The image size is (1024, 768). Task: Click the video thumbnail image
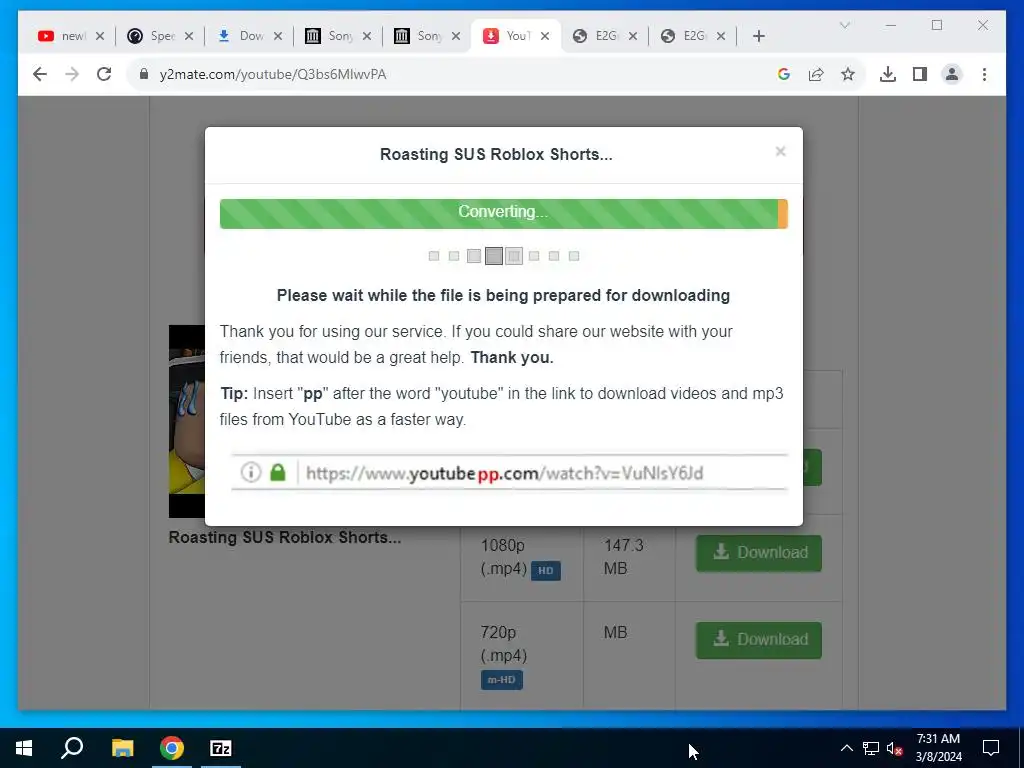click(187, 421)
